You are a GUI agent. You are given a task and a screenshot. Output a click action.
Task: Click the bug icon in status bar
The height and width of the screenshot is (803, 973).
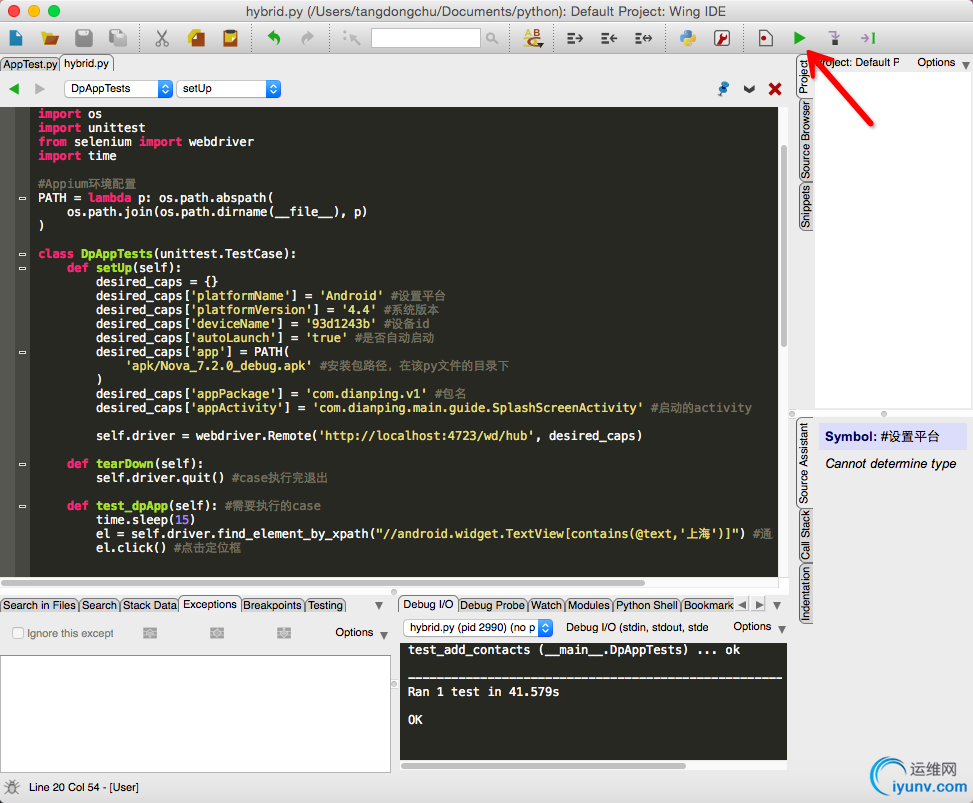pos(12,787)
